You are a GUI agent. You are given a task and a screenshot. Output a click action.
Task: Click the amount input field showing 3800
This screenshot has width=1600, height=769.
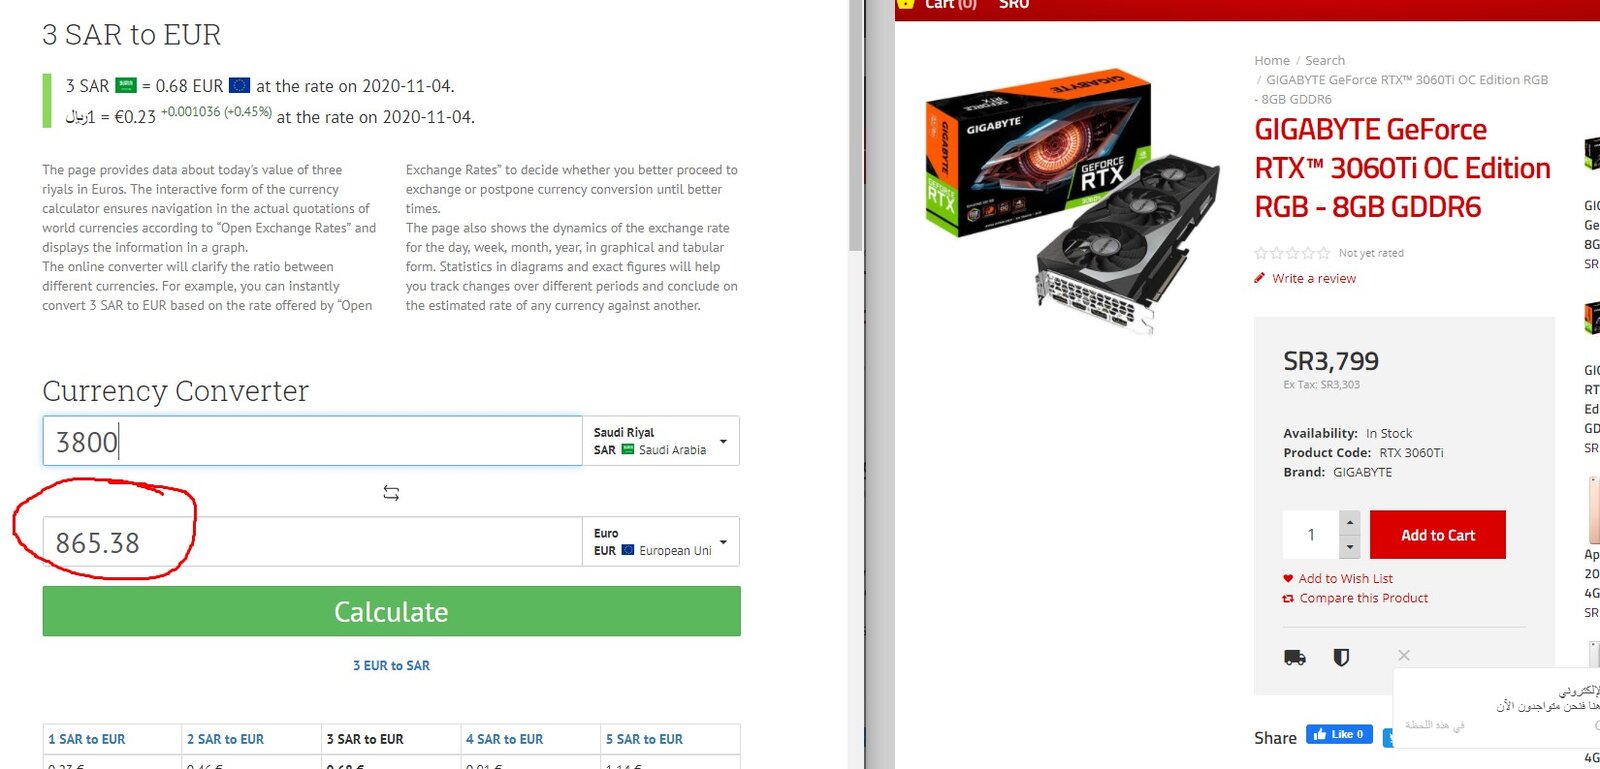(312, 441)
